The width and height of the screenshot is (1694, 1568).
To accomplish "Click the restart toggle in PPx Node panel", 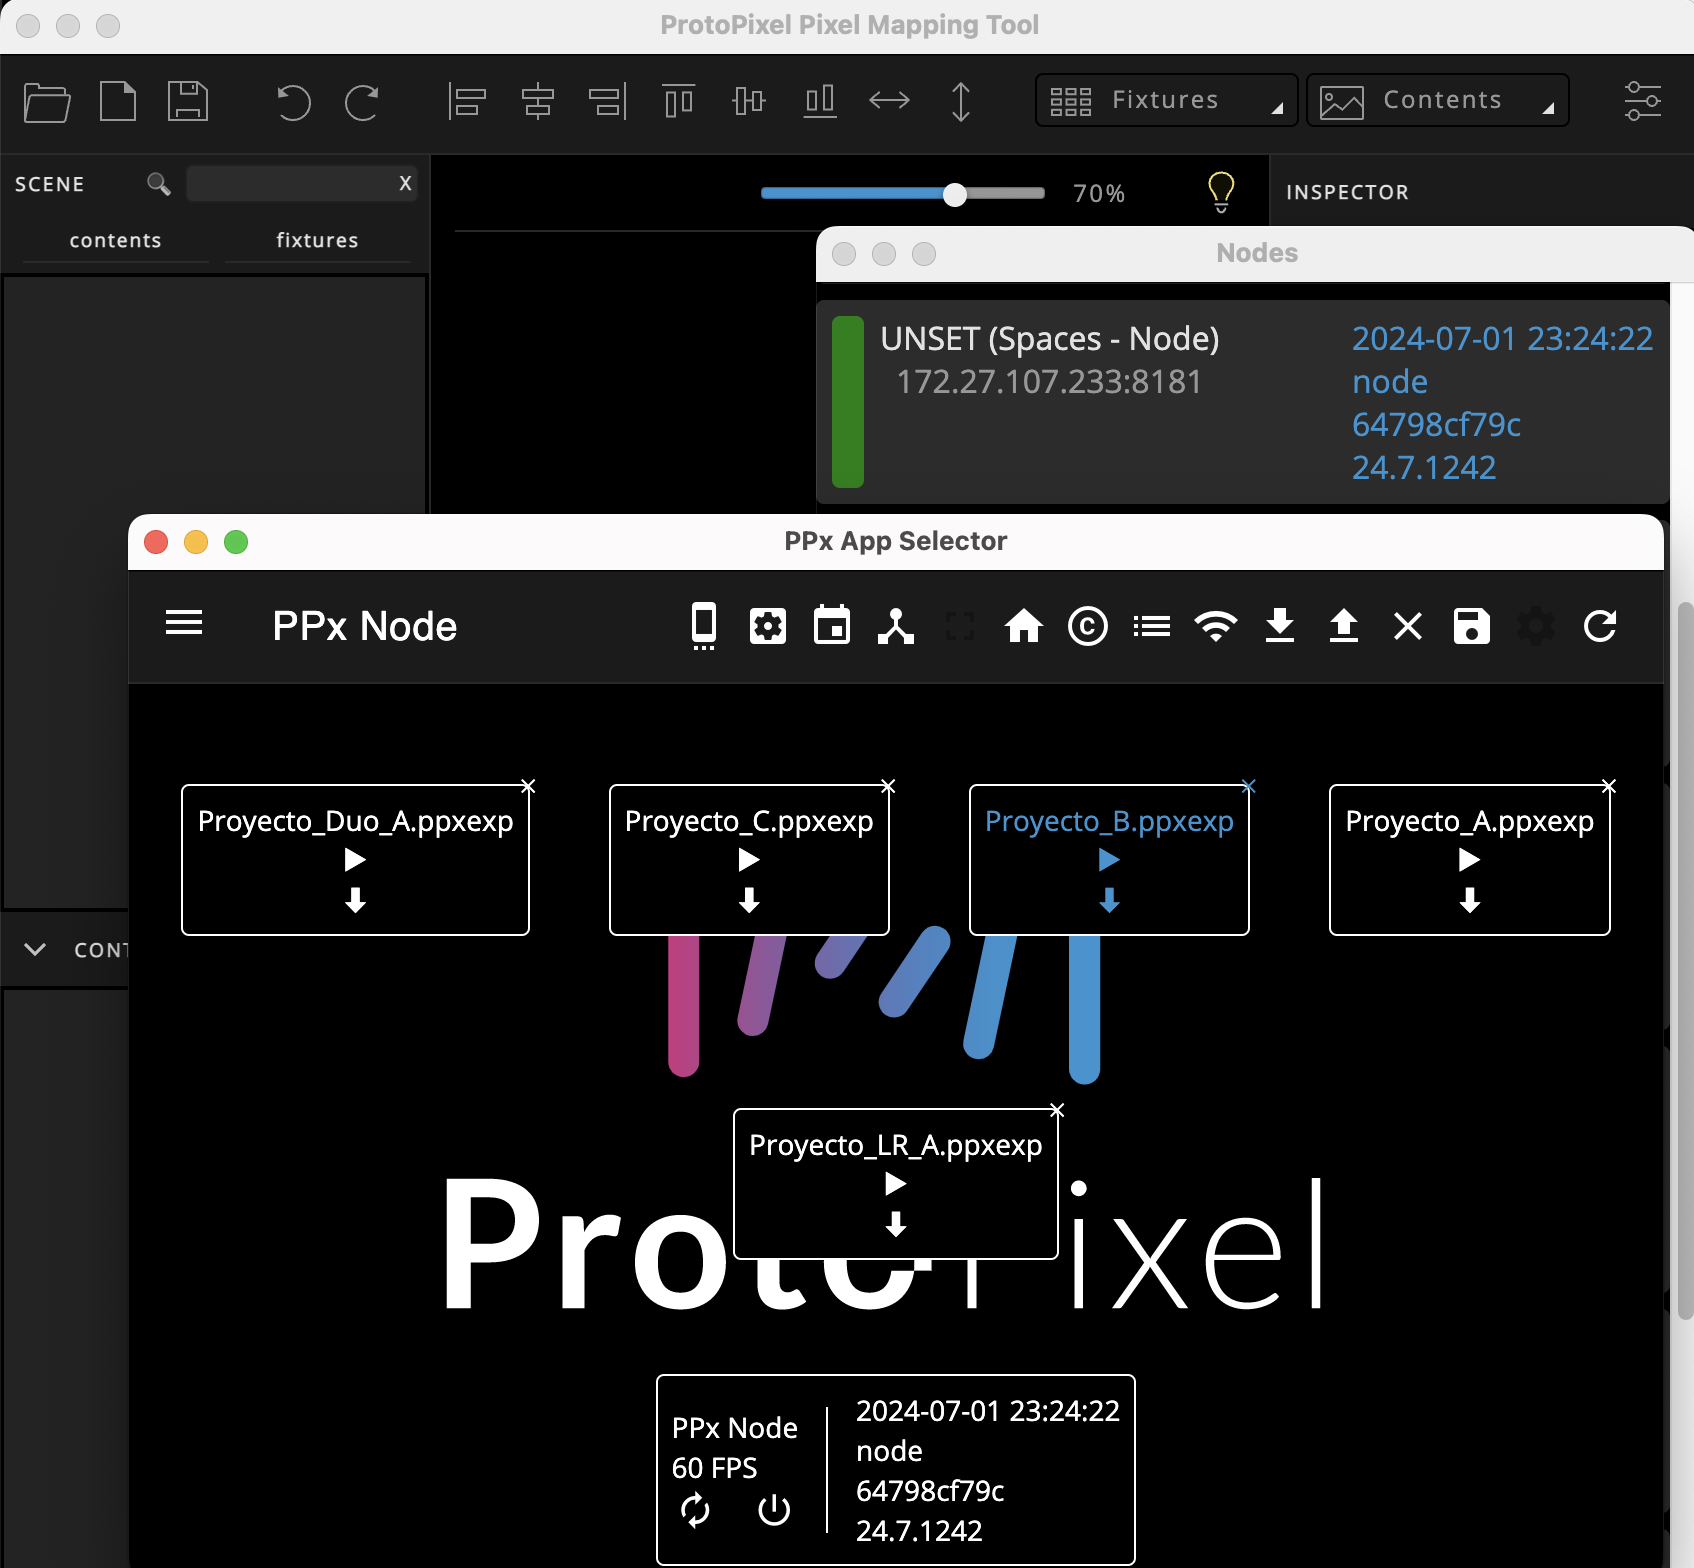I will click(x=697, y=1511).
